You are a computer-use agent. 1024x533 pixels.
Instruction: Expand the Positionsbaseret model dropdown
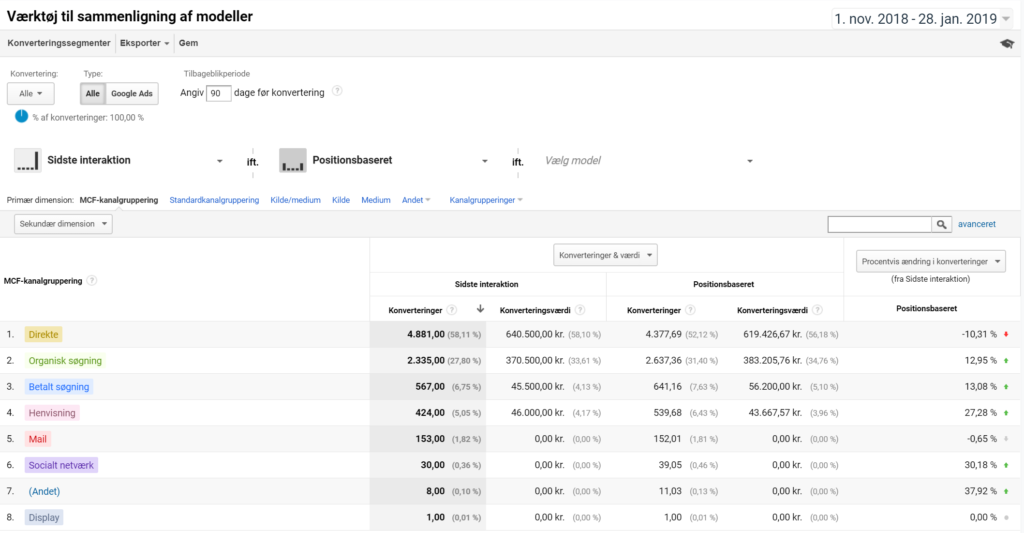click(485, 161)
